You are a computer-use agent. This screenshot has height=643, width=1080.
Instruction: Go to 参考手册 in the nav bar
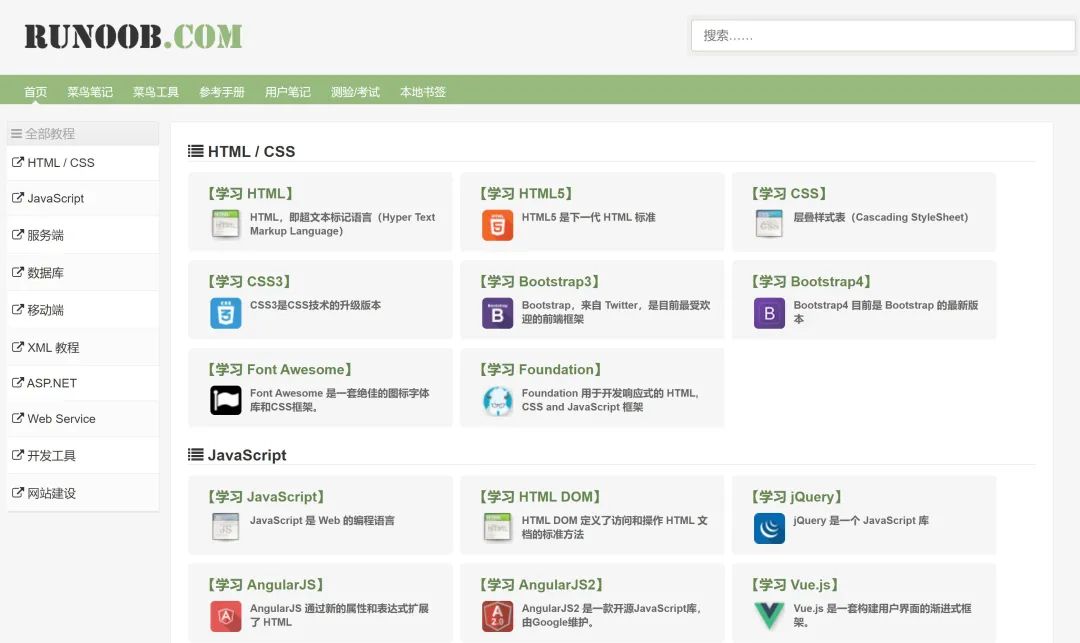click(221, 92)
